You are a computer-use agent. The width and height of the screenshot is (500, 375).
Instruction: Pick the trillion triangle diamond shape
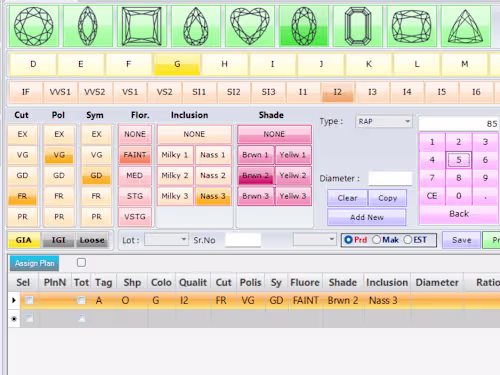pos(466,26)
